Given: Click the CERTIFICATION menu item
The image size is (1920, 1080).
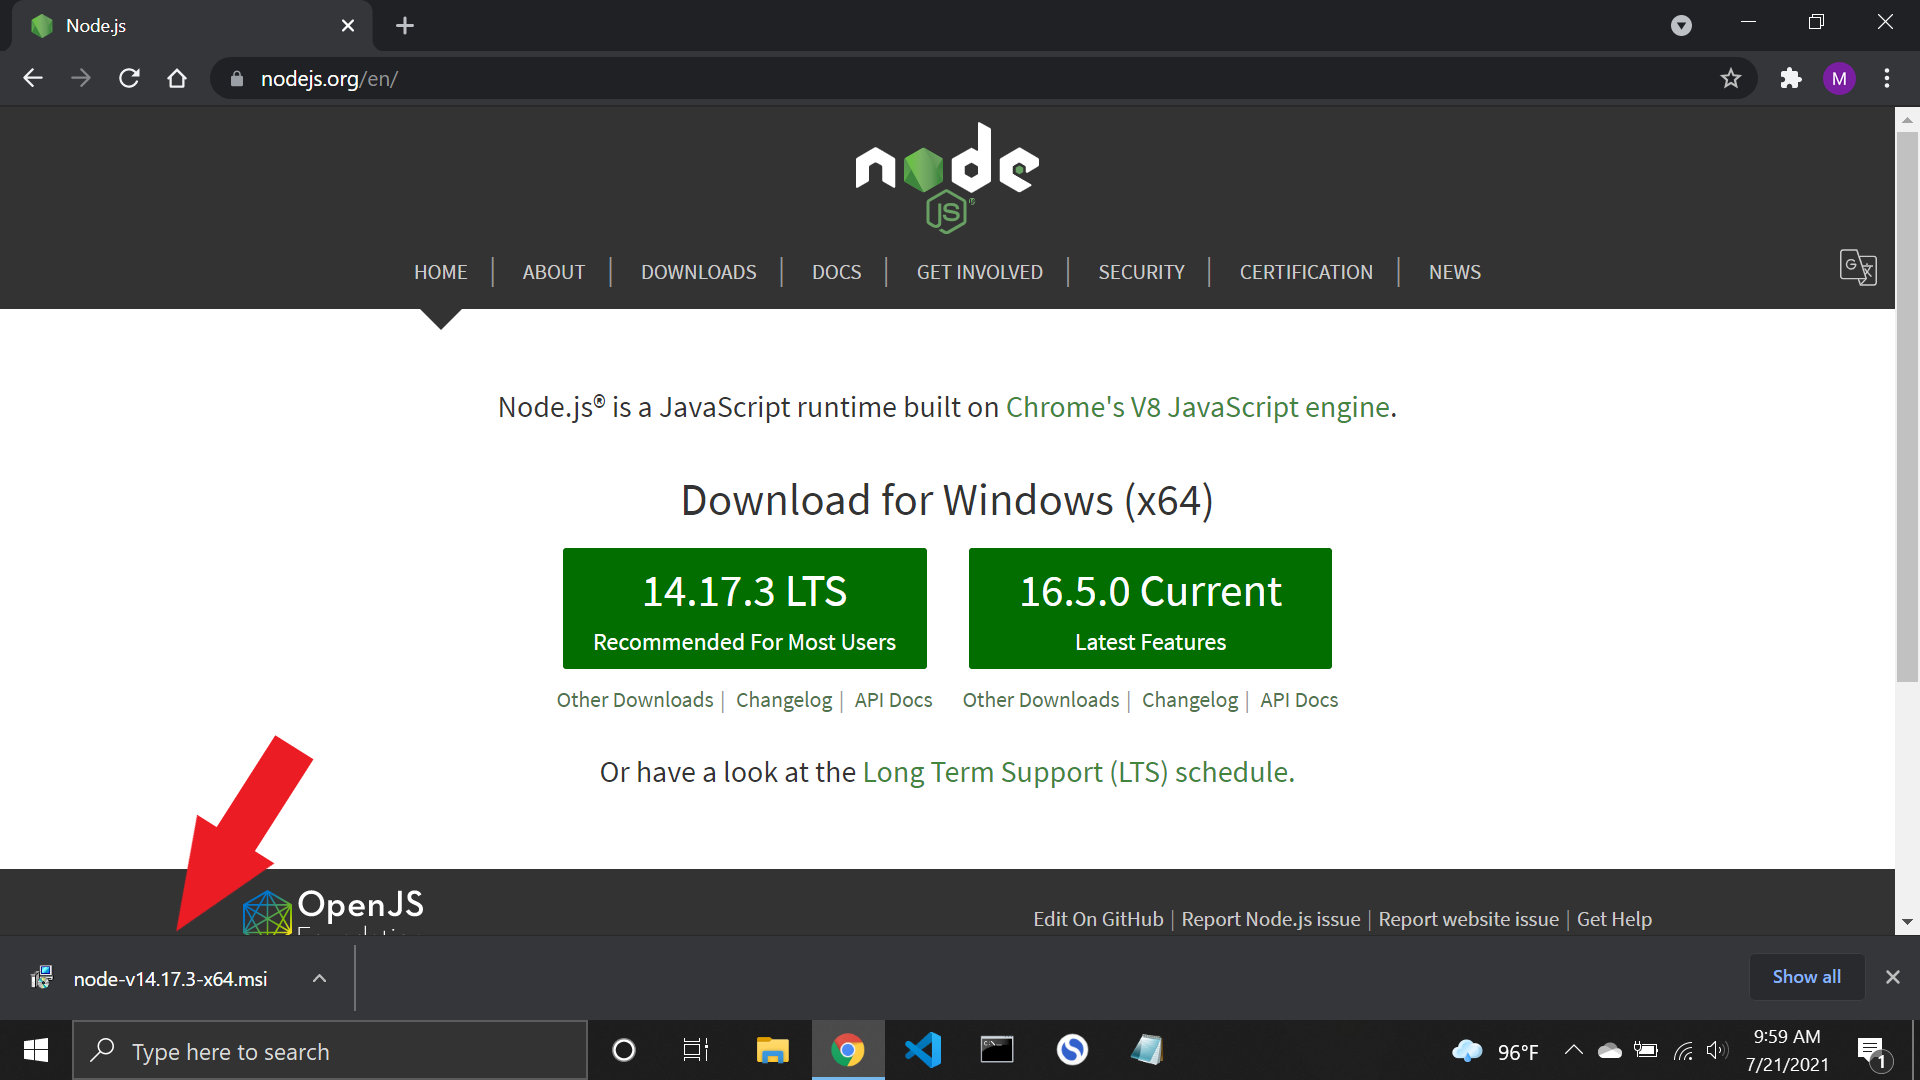Looking at the screenshot, I should pos(1305,272).
